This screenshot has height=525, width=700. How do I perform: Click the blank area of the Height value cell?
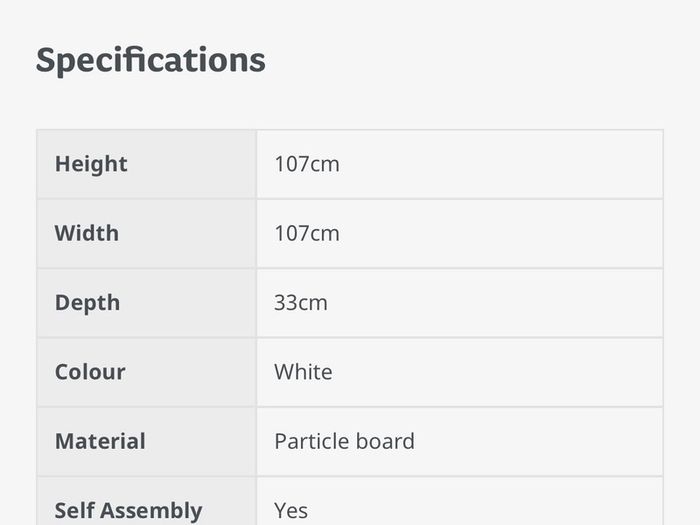coord(500,164)
